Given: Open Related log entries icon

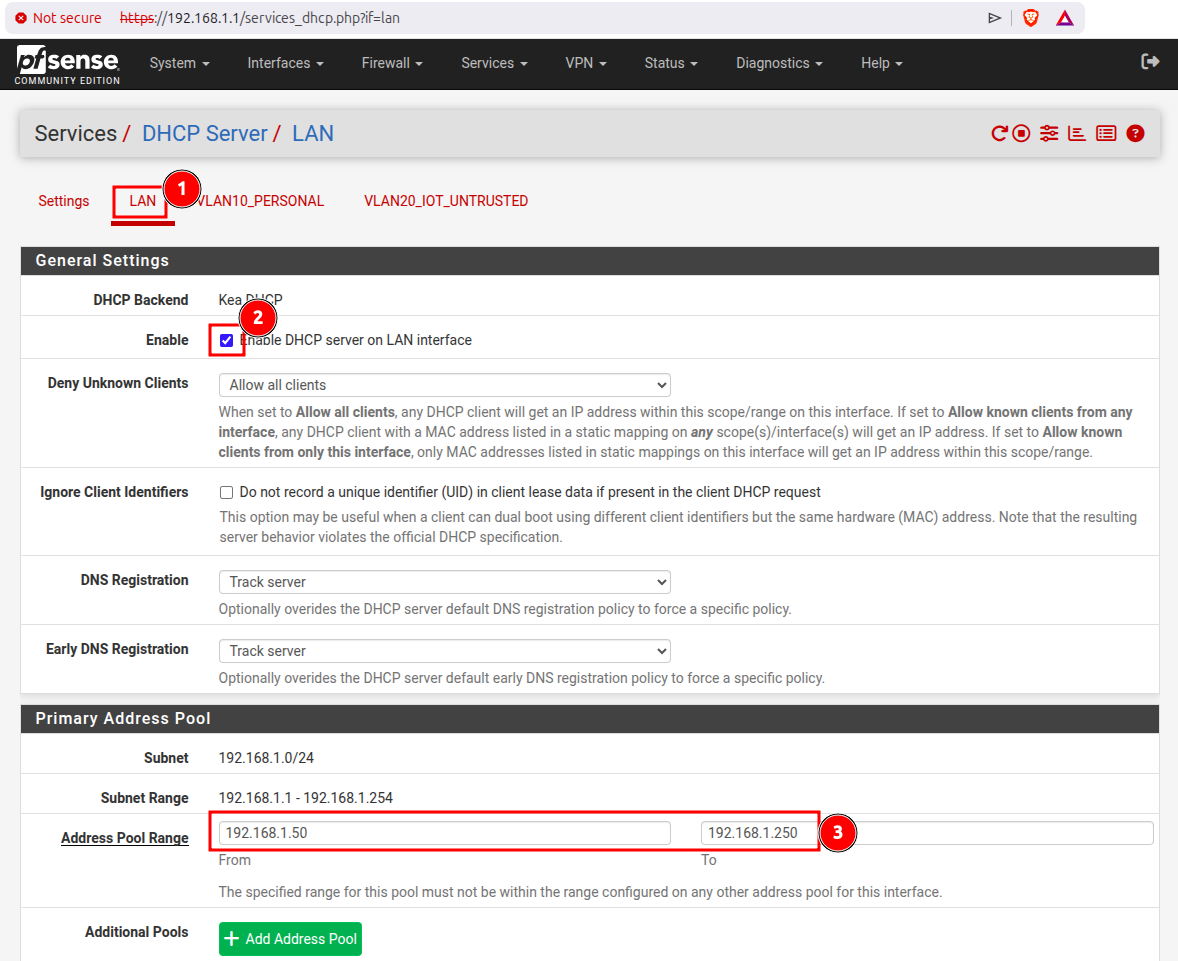Looking at the screenshot, I should point(1106,134).
